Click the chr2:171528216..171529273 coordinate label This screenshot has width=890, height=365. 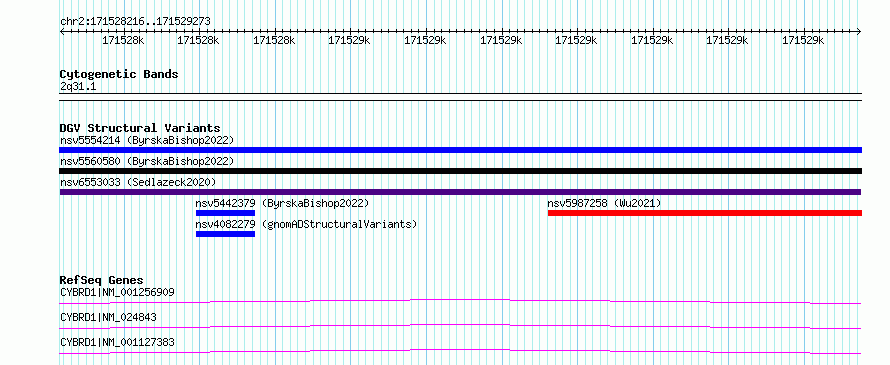[x=135, y=21]
